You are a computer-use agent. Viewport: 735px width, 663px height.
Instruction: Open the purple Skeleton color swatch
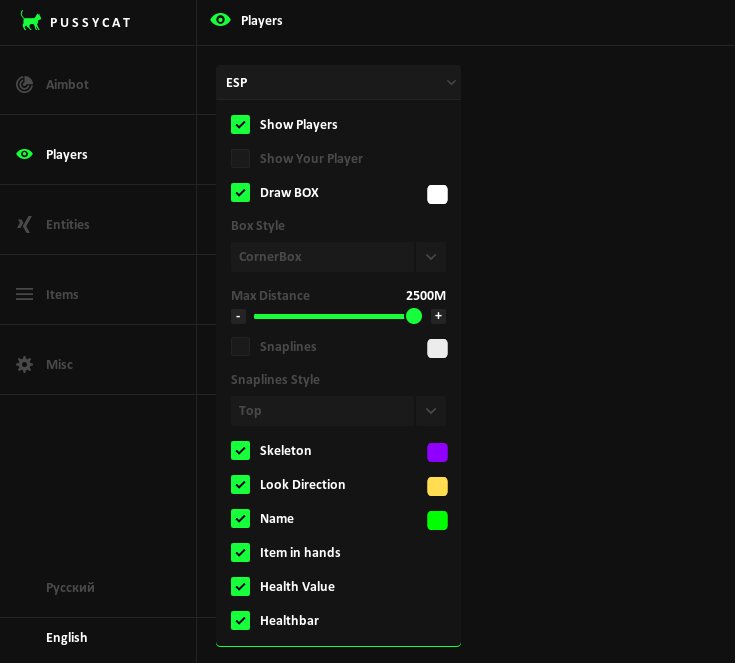click(x=437, y=452)
